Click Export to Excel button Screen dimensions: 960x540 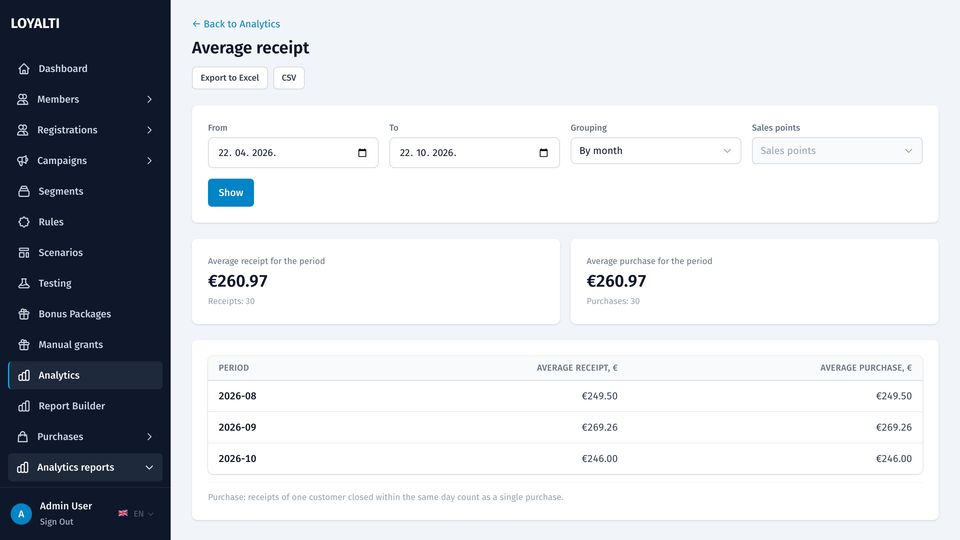(x=230, y=78)
